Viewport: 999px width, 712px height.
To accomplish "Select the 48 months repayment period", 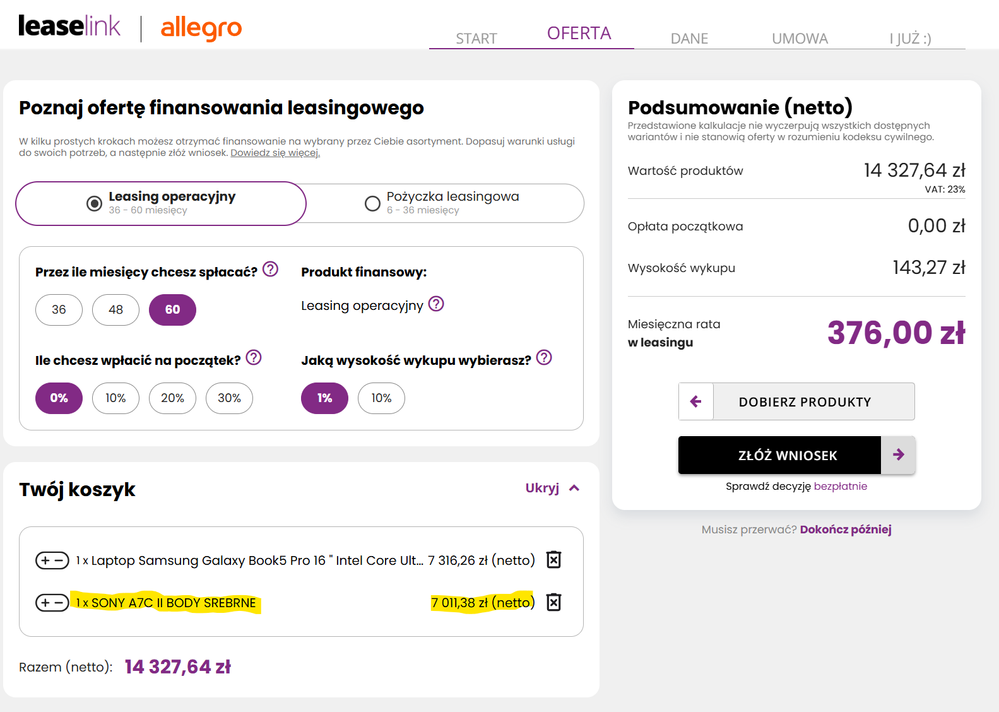I will pos(116,310).
